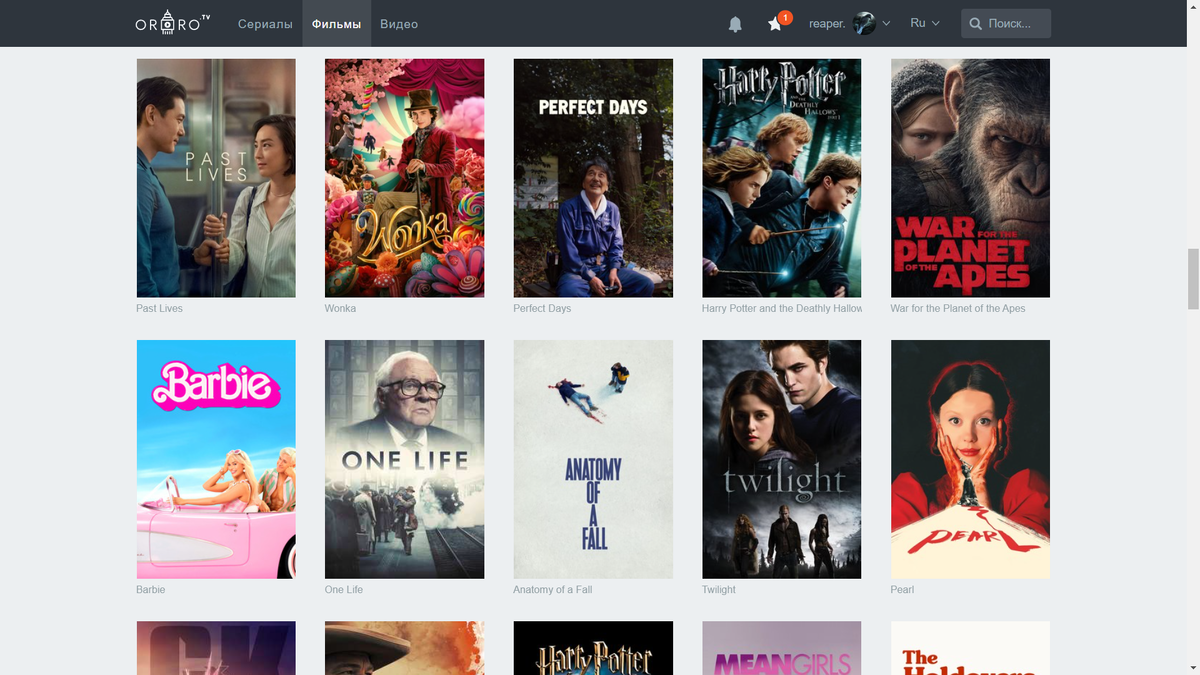Click the Pearl title link
Viewport: 1200px width, 675px height.
(902, 589)
